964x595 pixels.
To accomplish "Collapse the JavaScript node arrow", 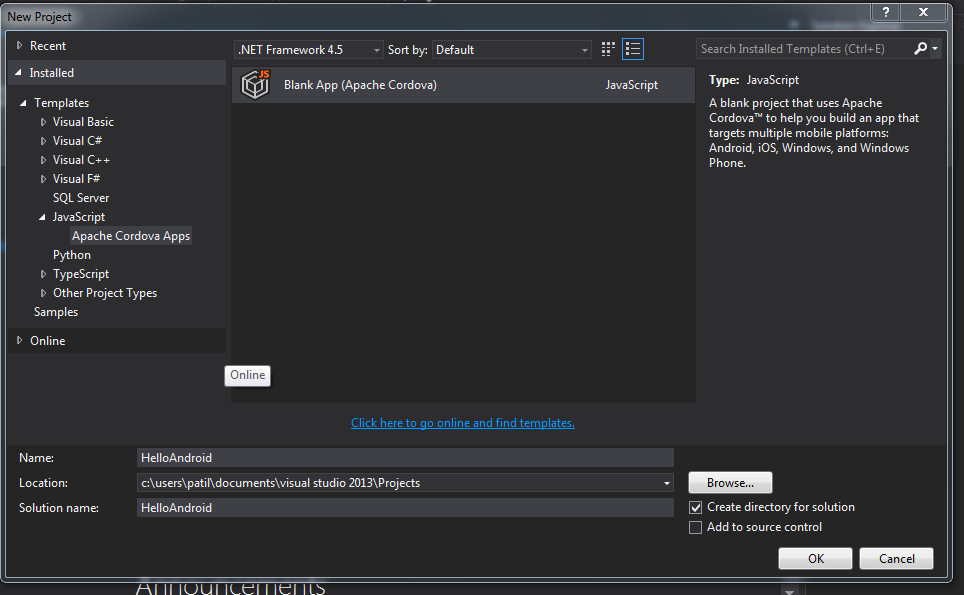I will (x=42, y=217).
